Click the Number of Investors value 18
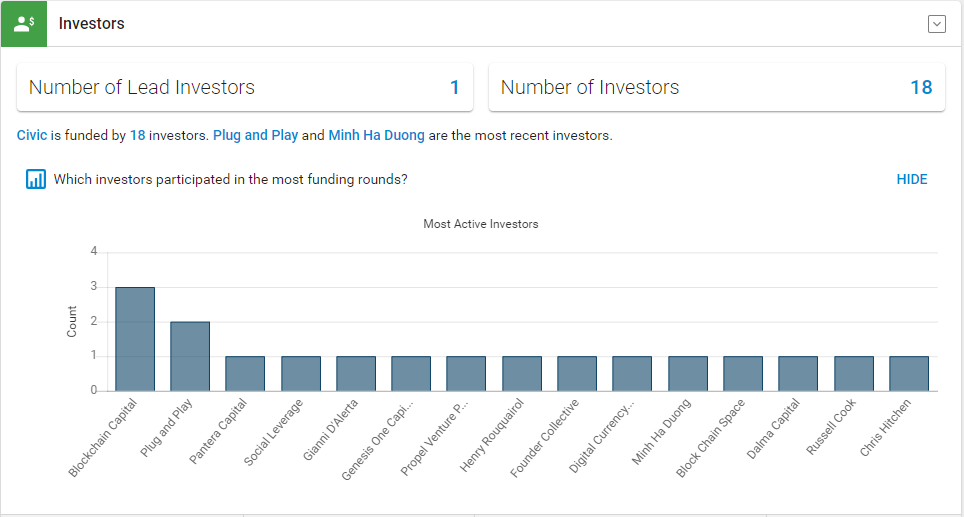This screenshot has width=964, height=517. click(x=921, y=87)
